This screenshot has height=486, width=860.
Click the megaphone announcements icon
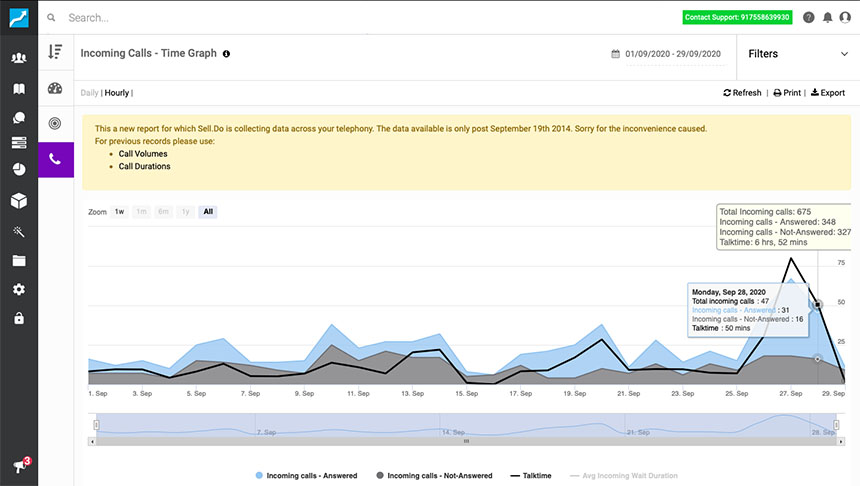tap(21, 465)
